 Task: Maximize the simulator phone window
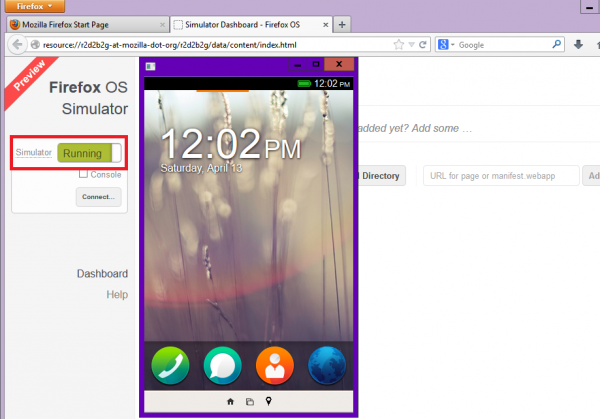click(316, 64)
